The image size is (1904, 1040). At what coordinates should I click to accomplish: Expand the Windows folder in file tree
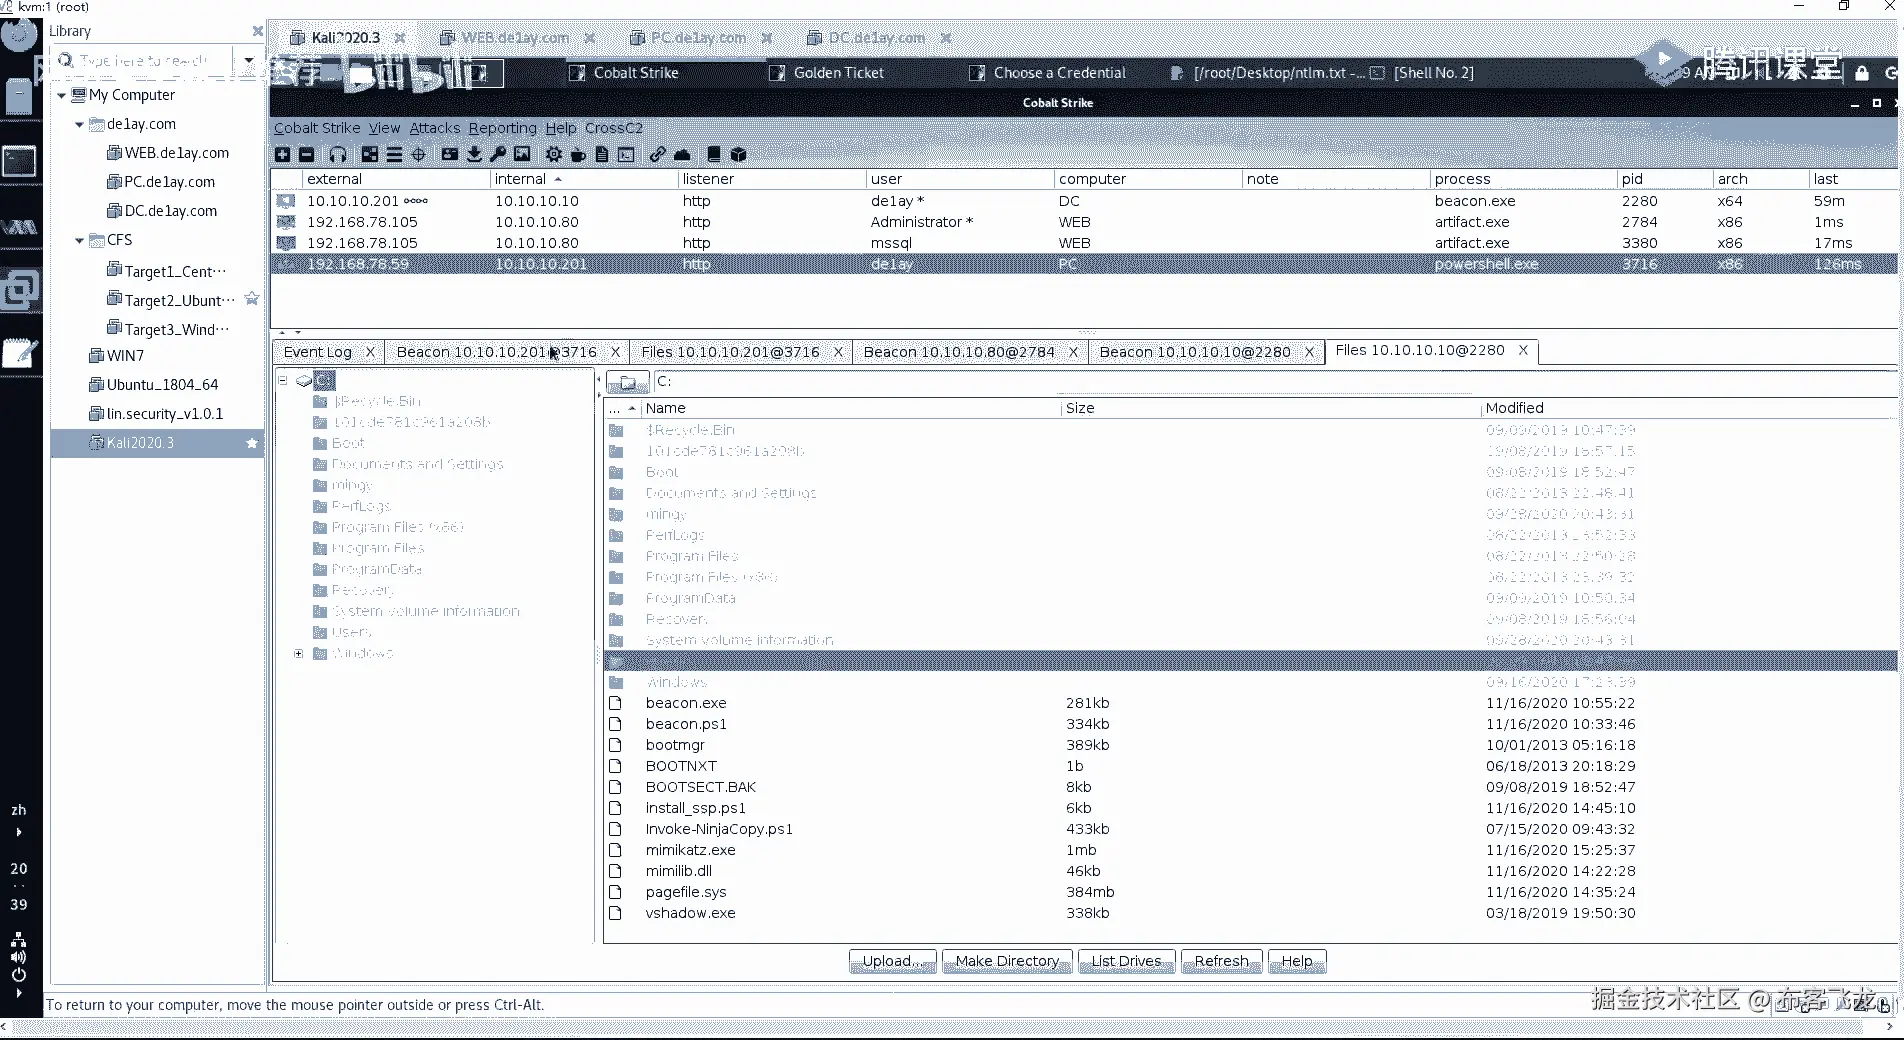[299, 653]
